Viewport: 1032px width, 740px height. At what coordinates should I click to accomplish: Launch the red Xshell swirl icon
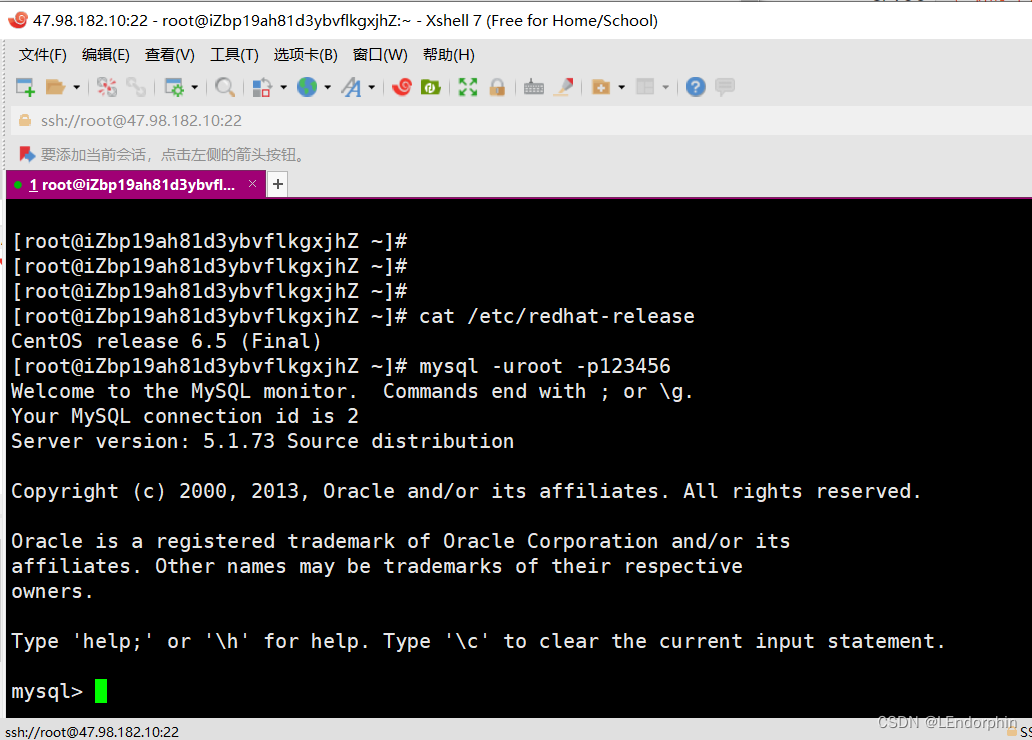point(401,87)
